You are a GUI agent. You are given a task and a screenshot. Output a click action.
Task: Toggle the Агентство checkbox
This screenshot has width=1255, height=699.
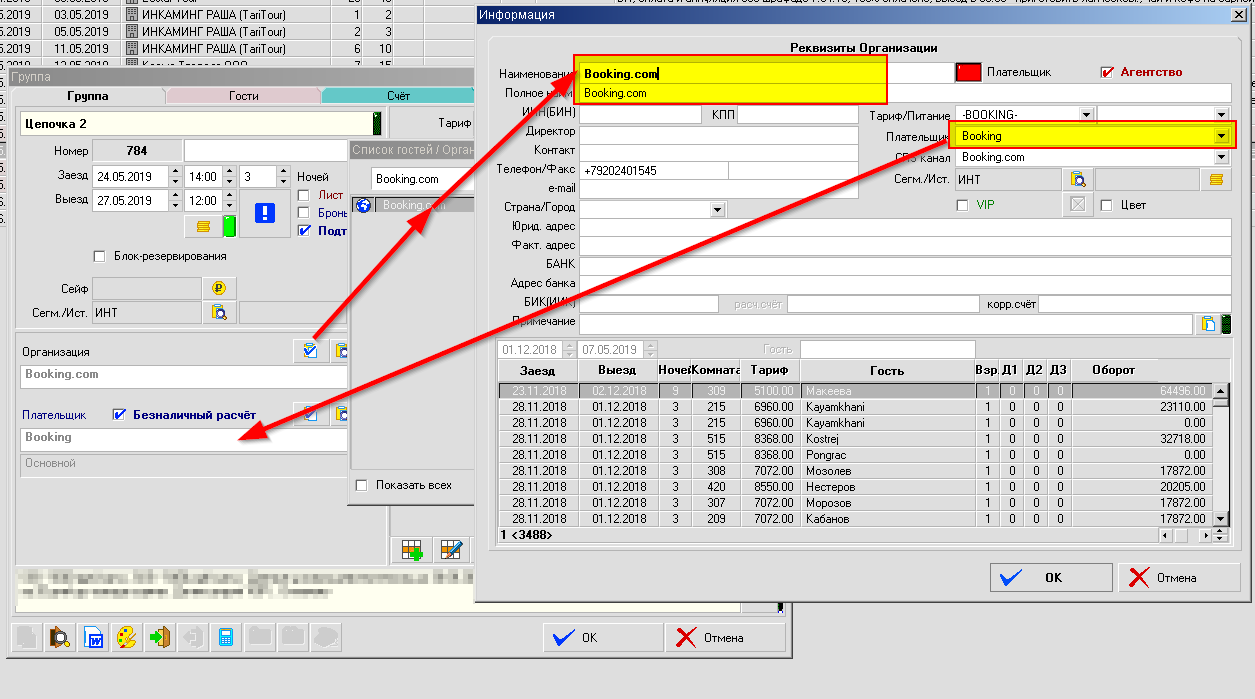[1107, 72]
